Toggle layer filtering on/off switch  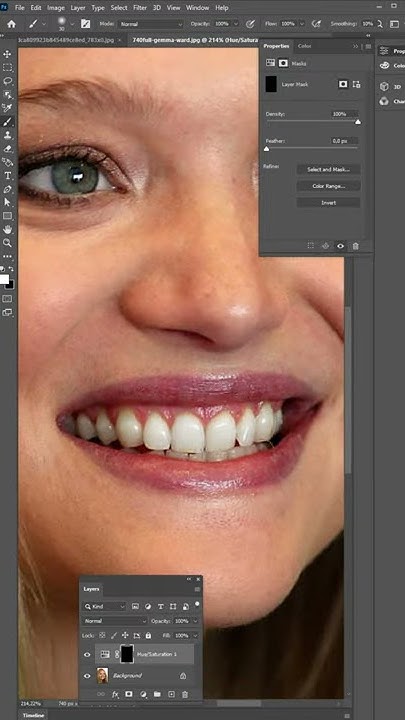pos(197,604)
